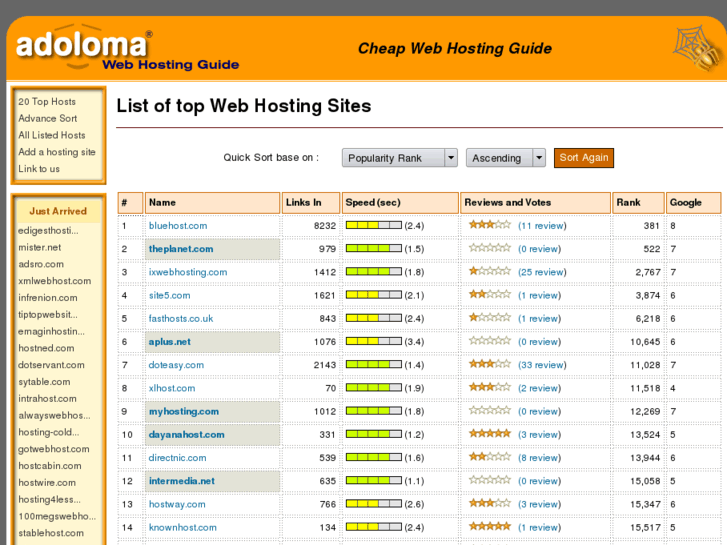Open myhosting.com host link
This screenshot has width=727, height=545.
pos(184,411)
